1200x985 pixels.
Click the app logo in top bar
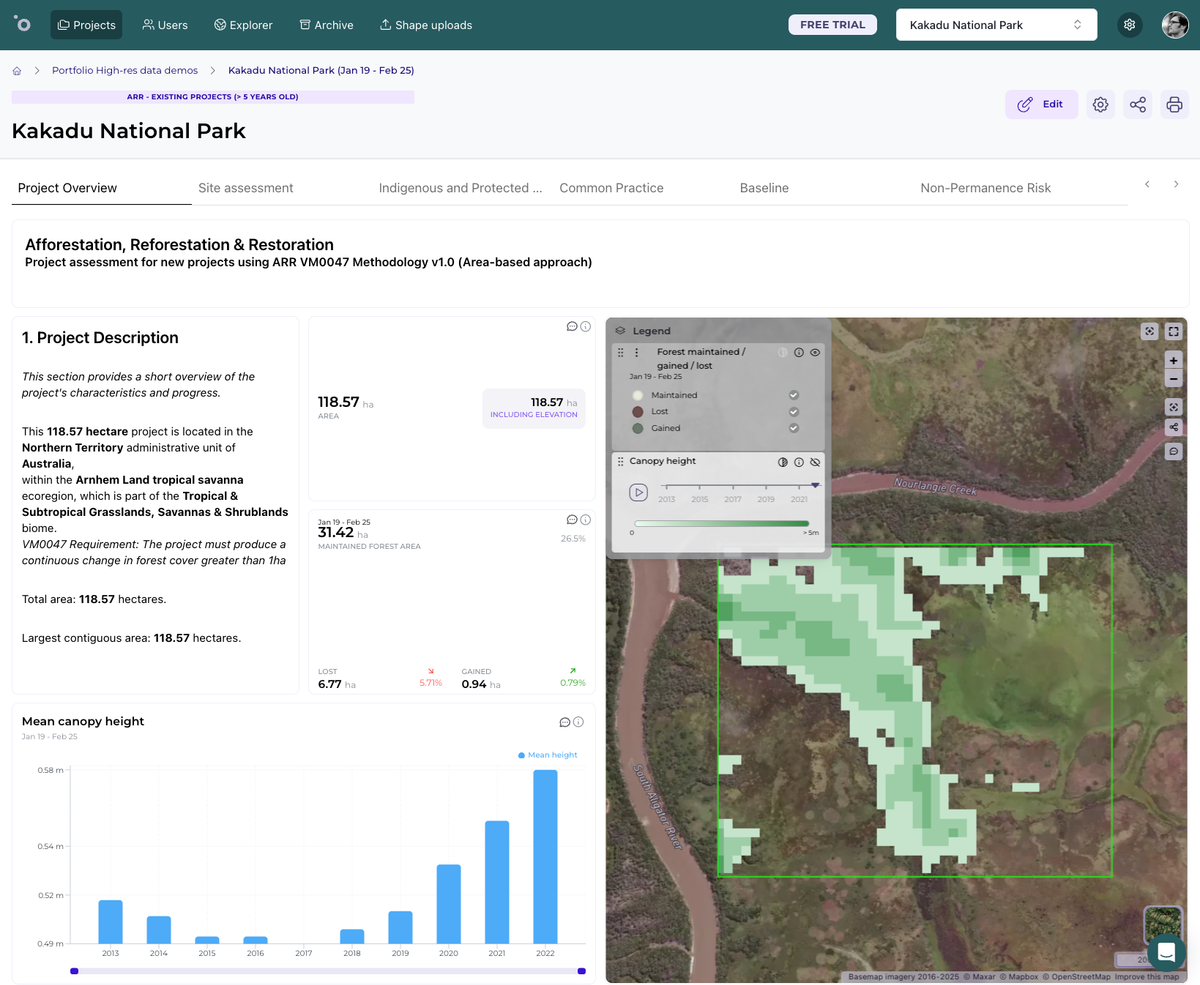pos(22,24)
